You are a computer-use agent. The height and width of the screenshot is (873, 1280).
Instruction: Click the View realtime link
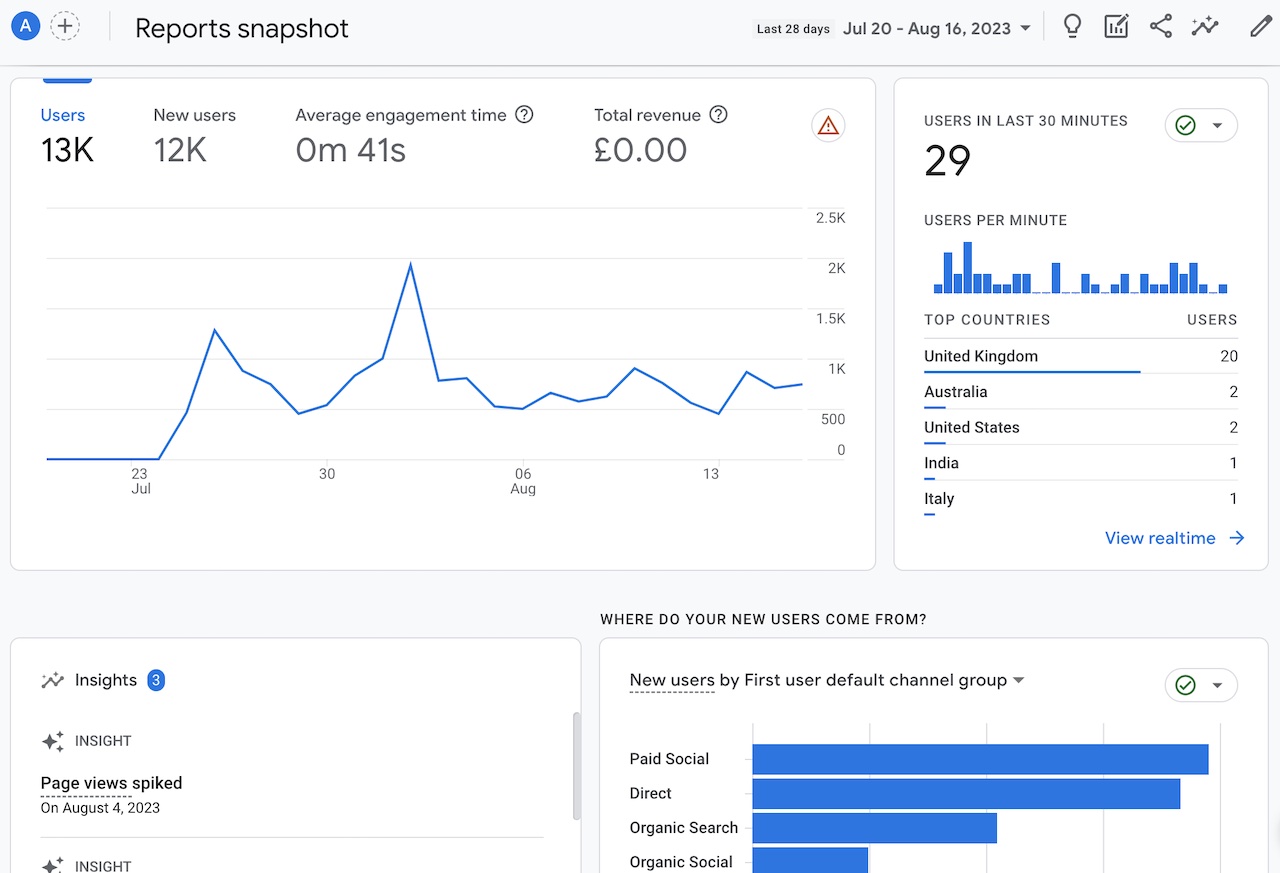[x=1160, y=538]
